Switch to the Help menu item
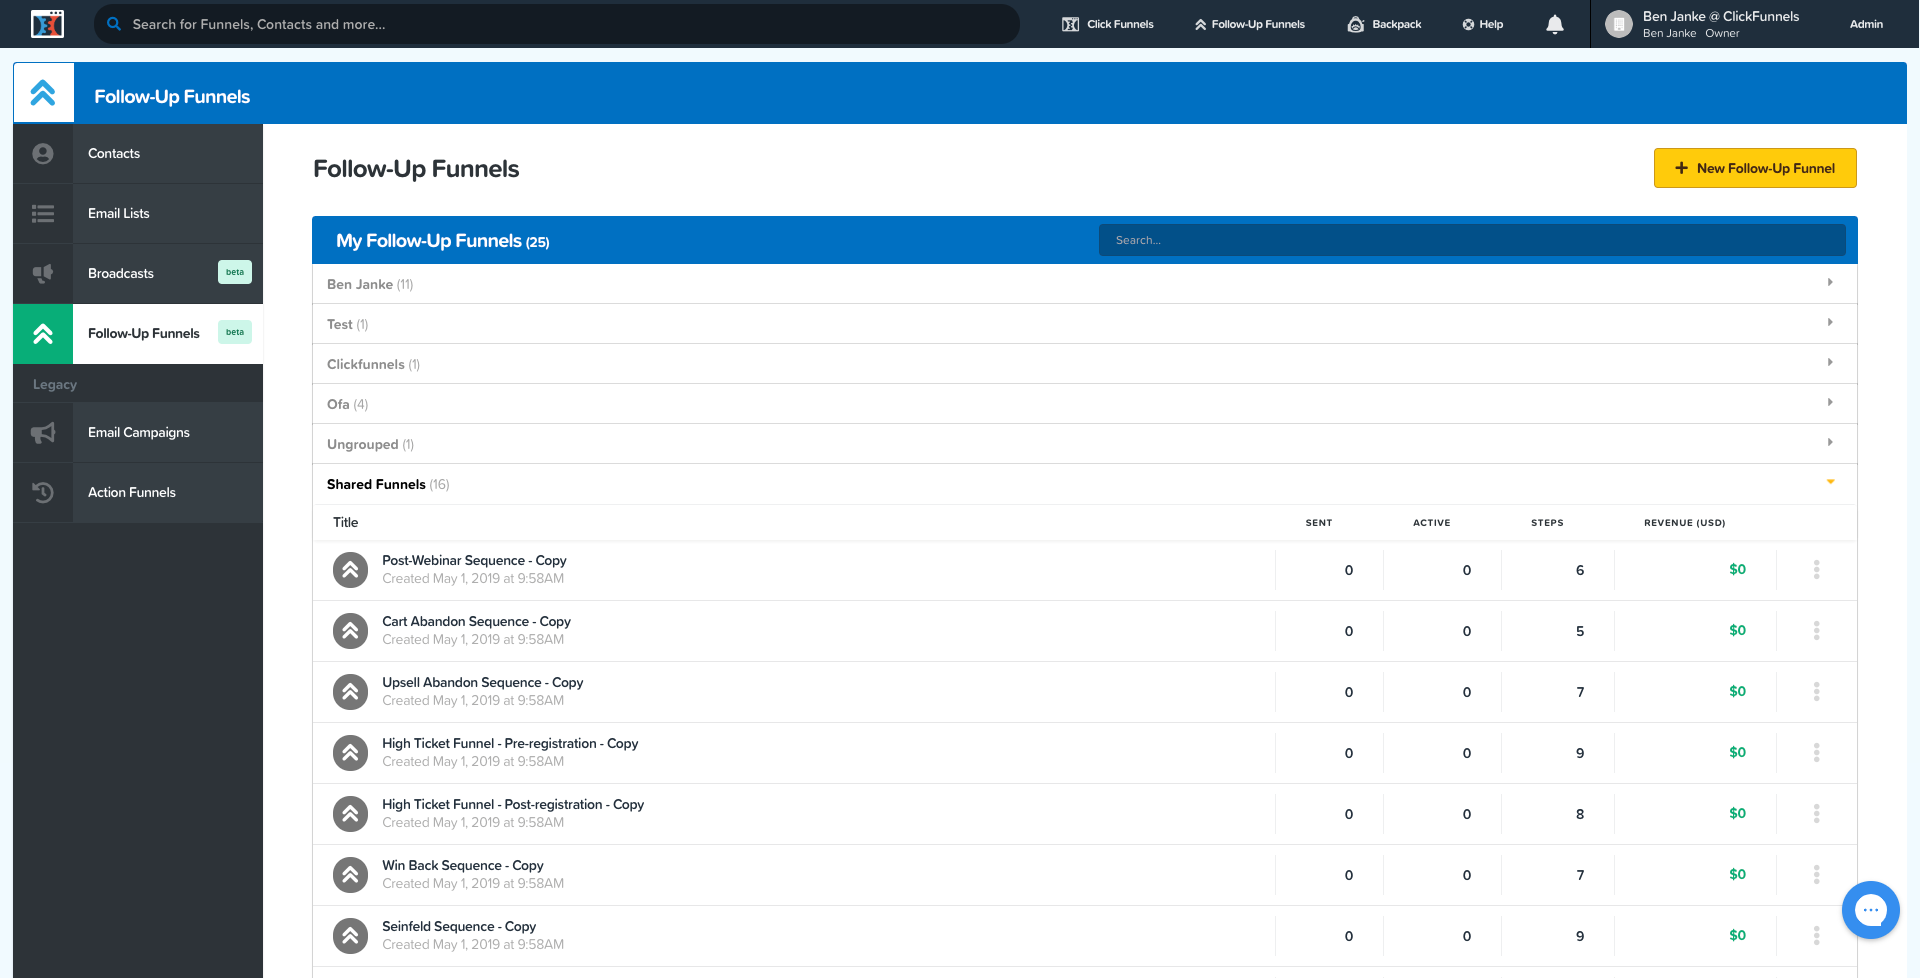 coord(1482,23)
